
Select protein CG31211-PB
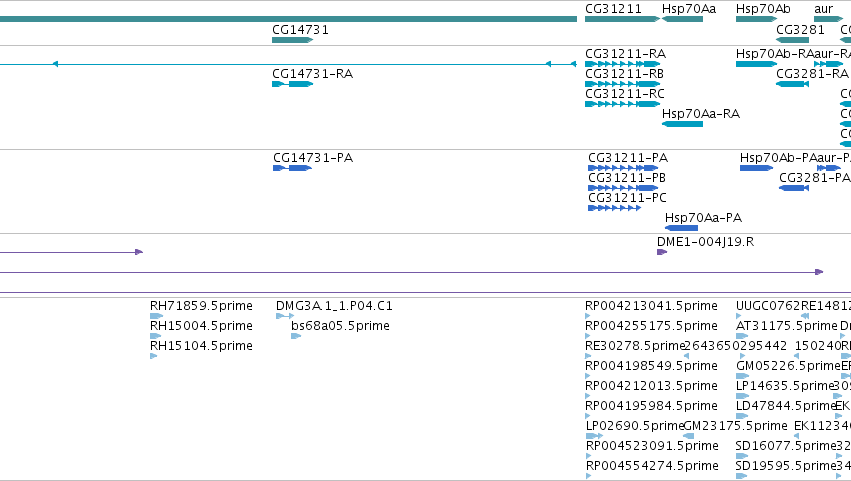[x=623, y=188]
